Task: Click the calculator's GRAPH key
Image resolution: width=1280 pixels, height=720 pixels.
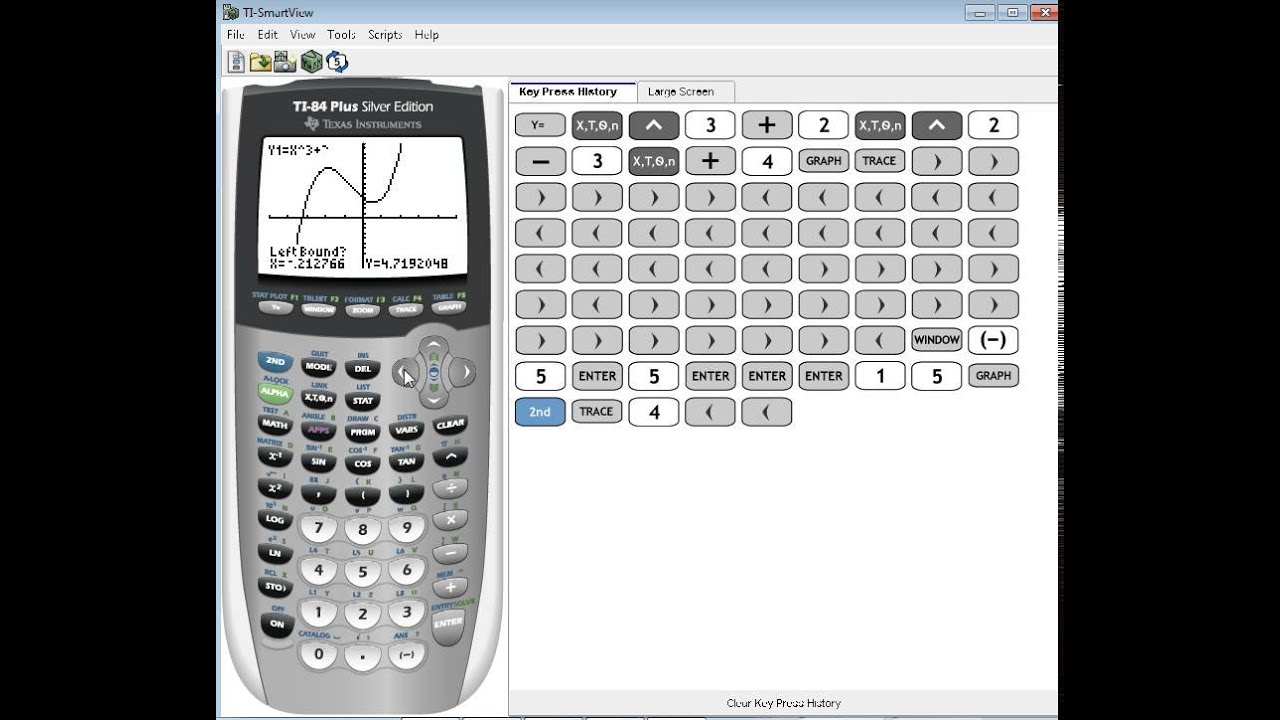Action: 449,307
